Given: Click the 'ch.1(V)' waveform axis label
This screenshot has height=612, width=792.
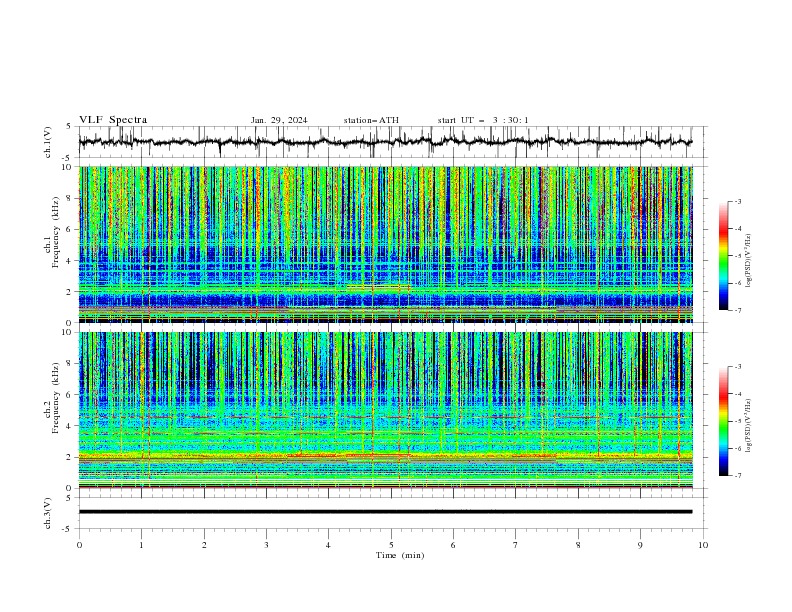Looking at the screenshot, I should (x=48, y=142).
